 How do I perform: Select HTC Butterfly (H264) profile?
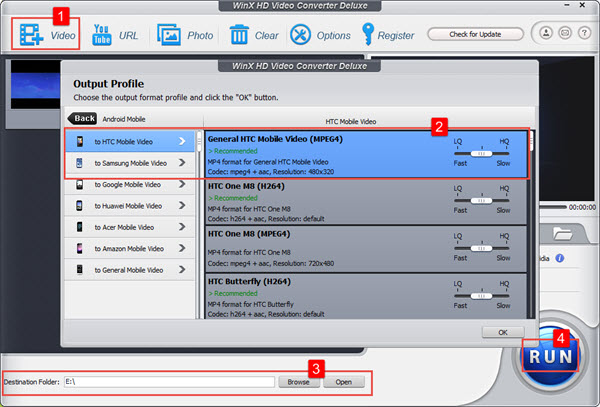[x=366, y=296]
